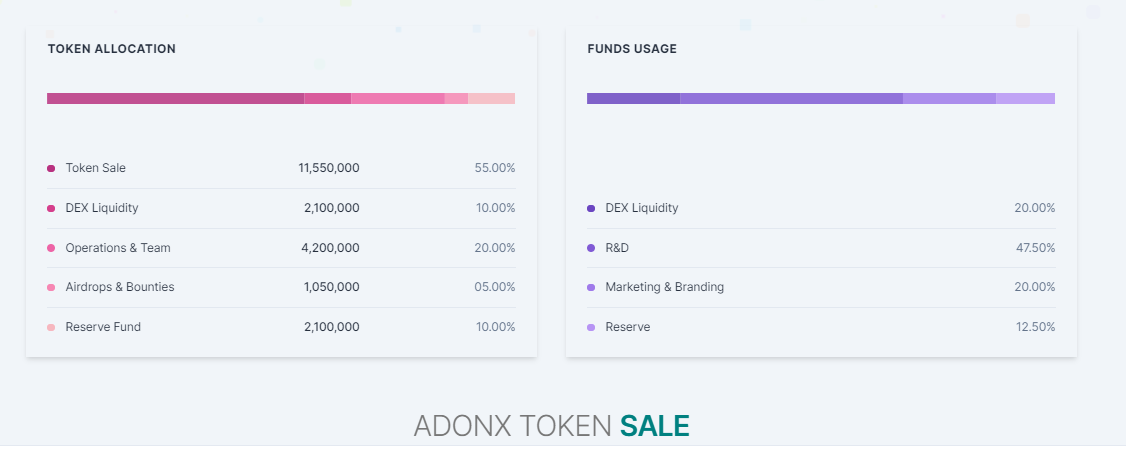Image resolution: width=1126 pixels, height=459 pixels.
Task: Click the 47.50% R&D percentage
Action: (1034, 248)
